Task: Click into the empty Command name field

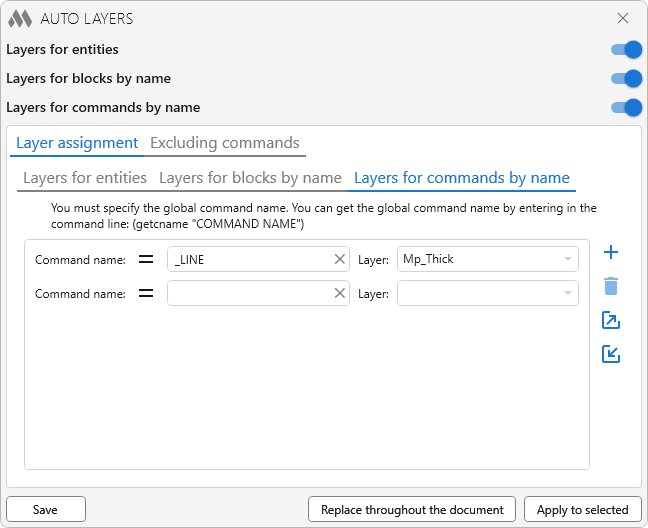Action: (x=248, y=293)
